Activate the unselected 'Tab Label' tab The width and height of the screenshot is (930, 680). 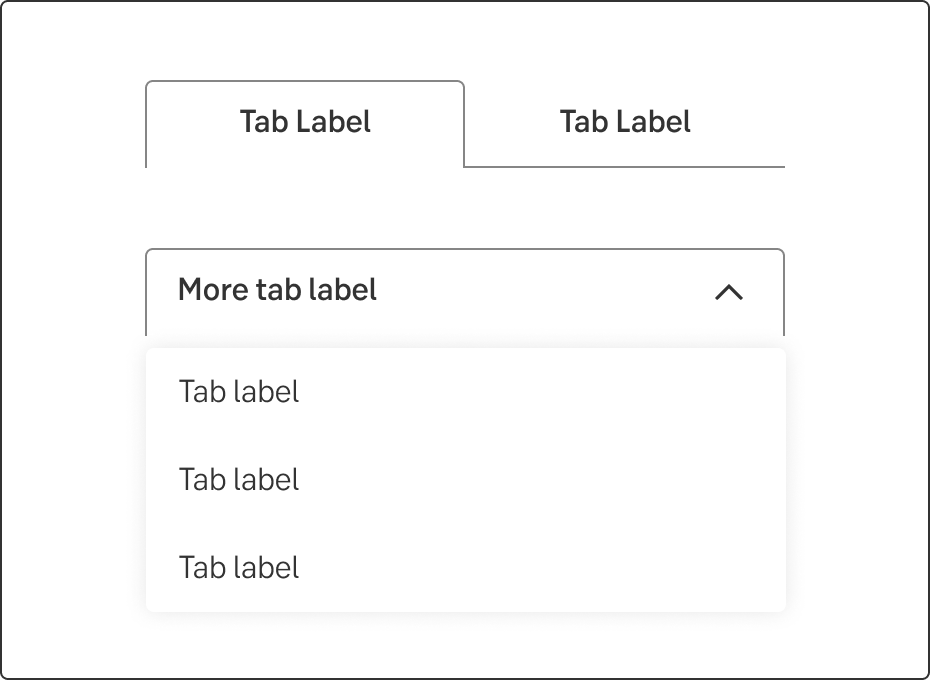point(625,123)
